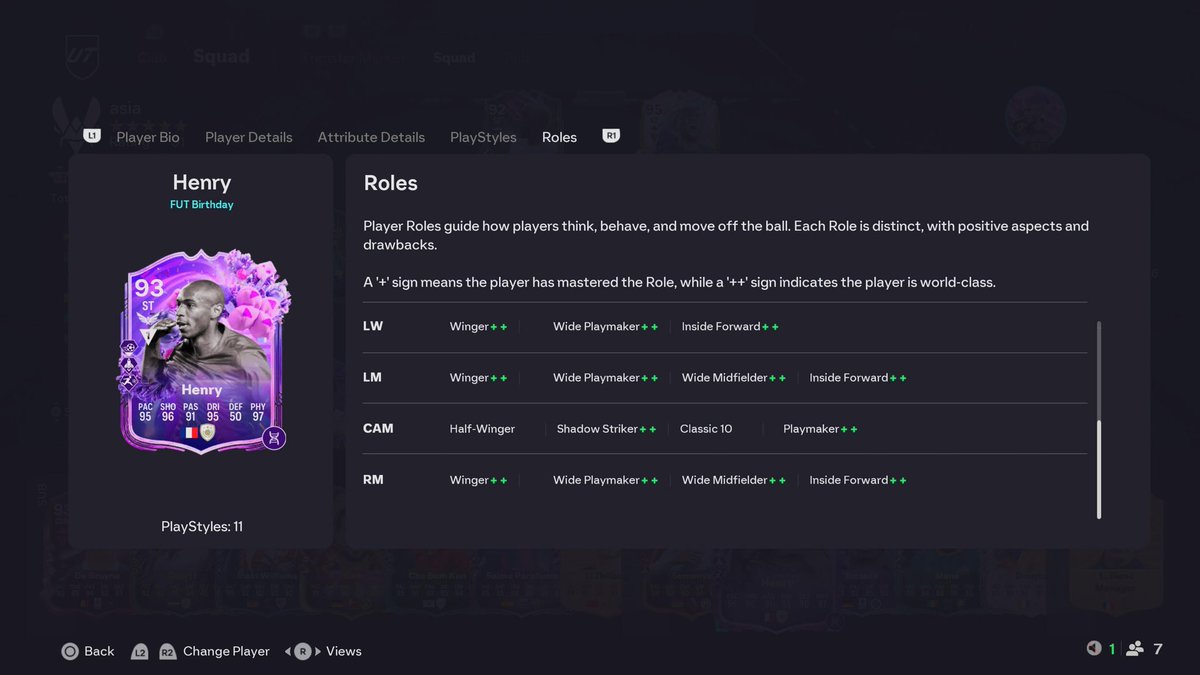This screenshot has width=1200, height=675.
Task: Click Inside Forward++ in the RM row
Action: (858, 480)
